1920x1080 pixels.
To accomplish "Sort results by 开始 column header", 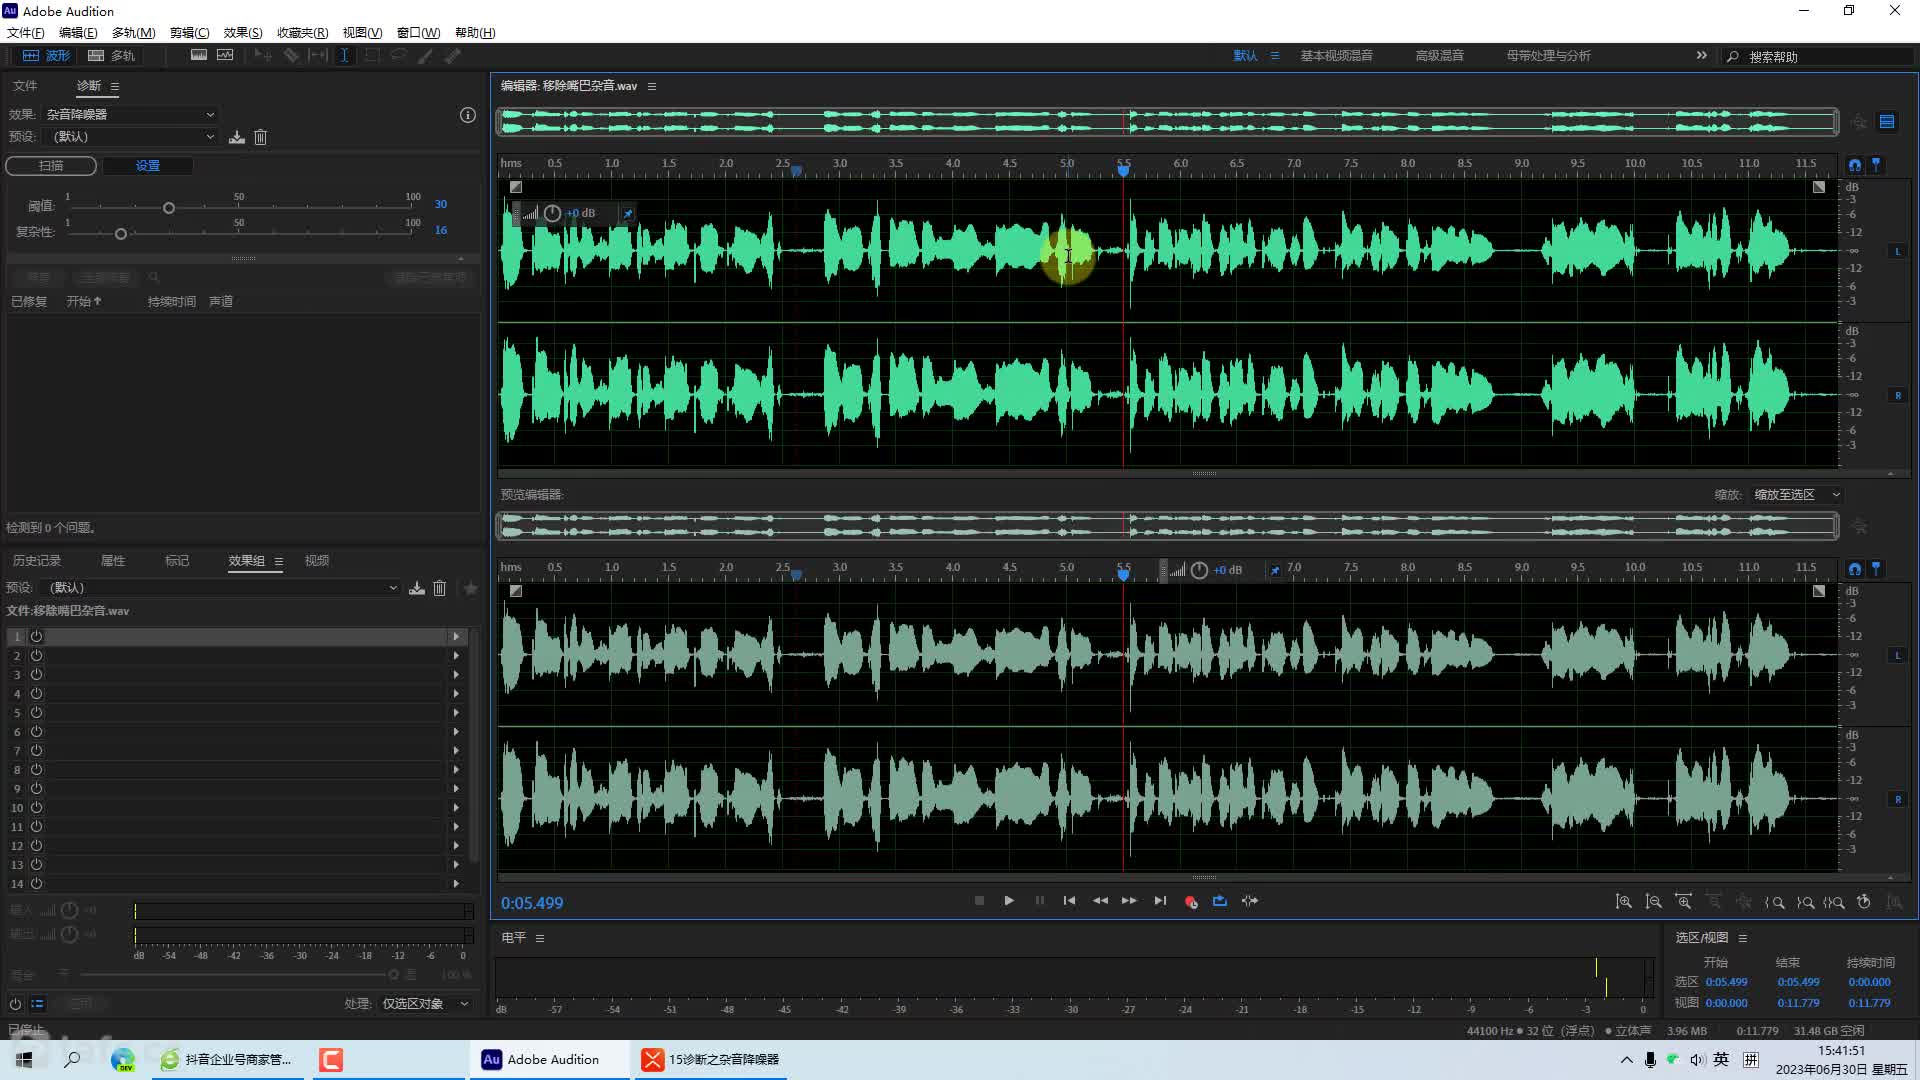I will coord(83,301).
